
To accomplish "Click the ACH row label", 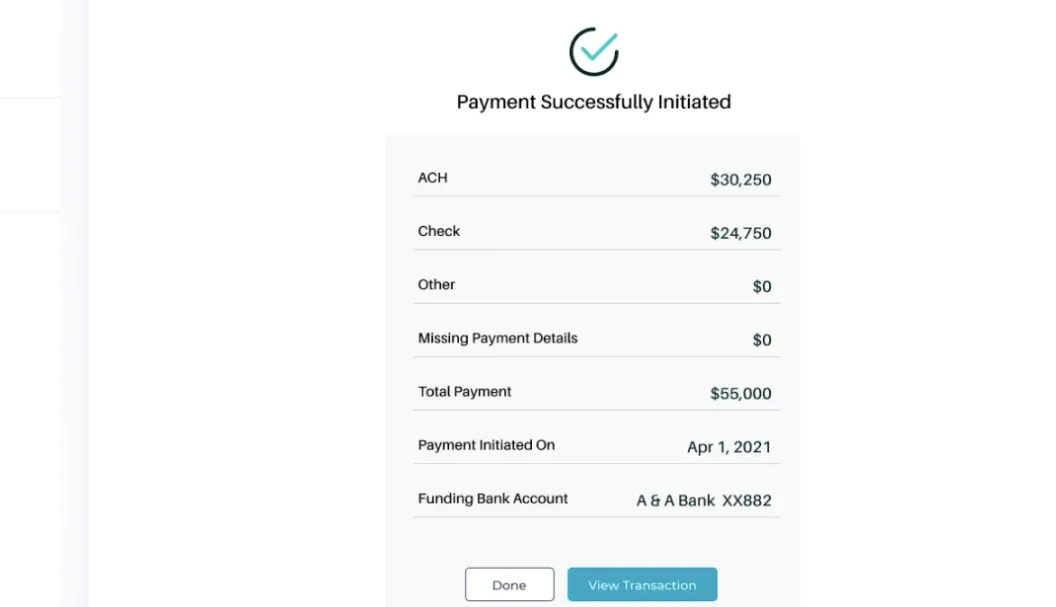I will [432, 178].
